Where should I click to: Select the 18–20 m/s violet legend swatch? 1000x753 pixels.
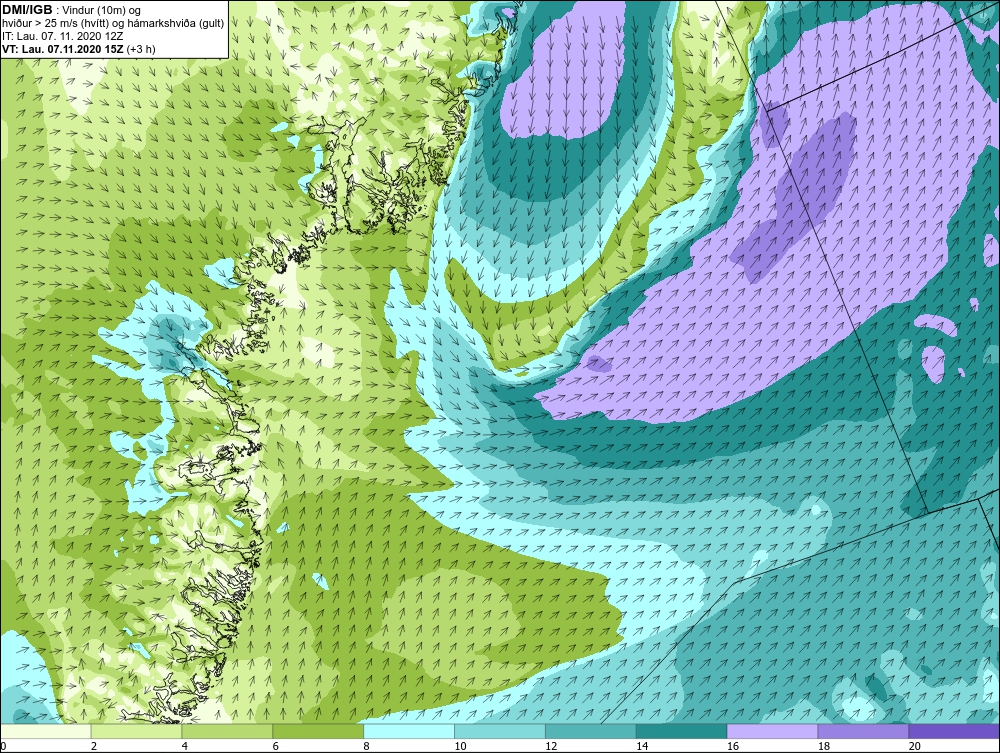[864, 731]
